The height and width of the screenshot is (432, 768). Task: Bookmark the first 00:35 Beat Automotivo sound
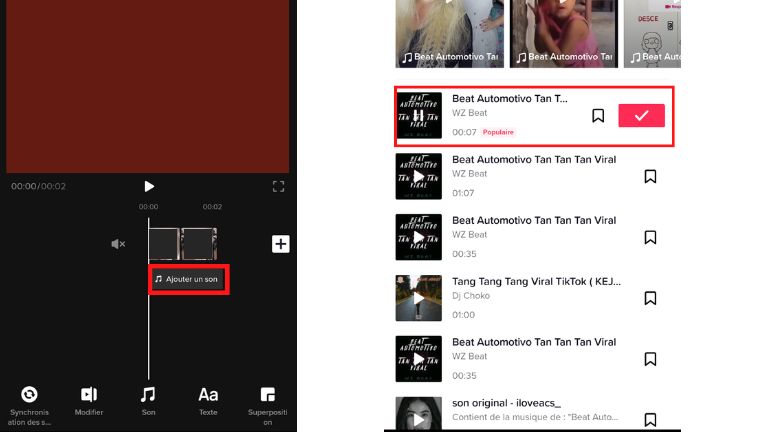click(650, 237)
